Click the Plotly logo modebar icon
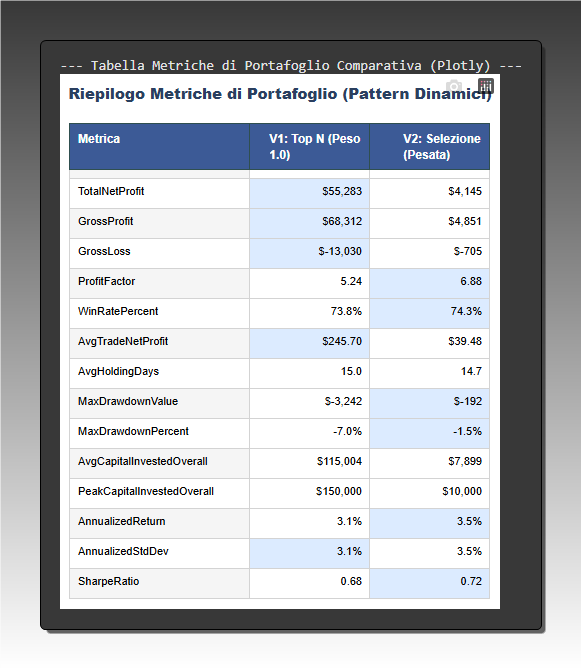Screen dimensions: 581x669 (485, 86)
